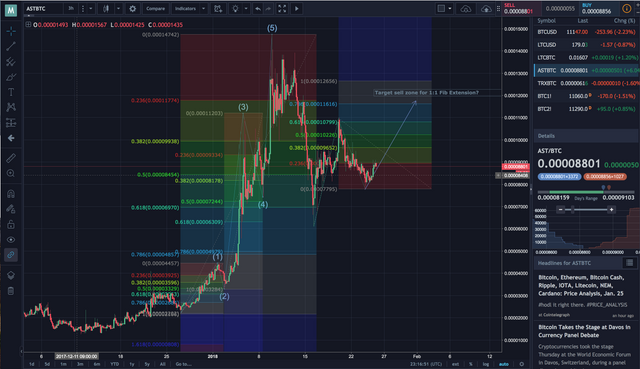Screen dimensions: 640x369
Task: Click the SELL 0.00008801 button
Action: (x=522, y=9)
